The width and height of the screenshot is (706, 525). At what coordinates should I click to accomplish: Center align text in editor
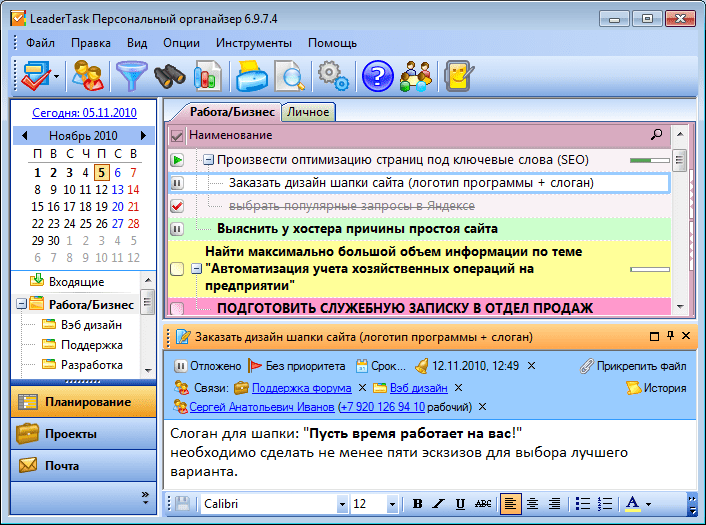click(x=533, y=503)
